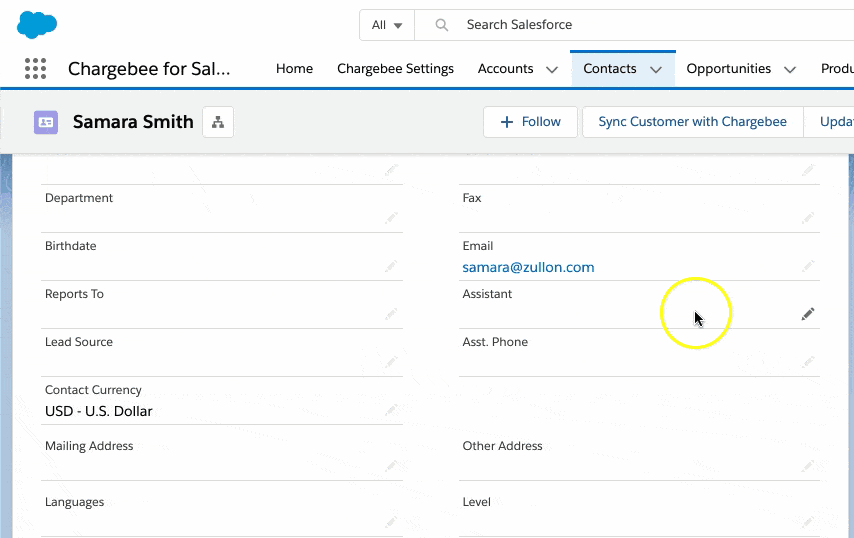Expand the Opportunities tab chevron
This screenshot has height=538, width=854.
[790, 70]
